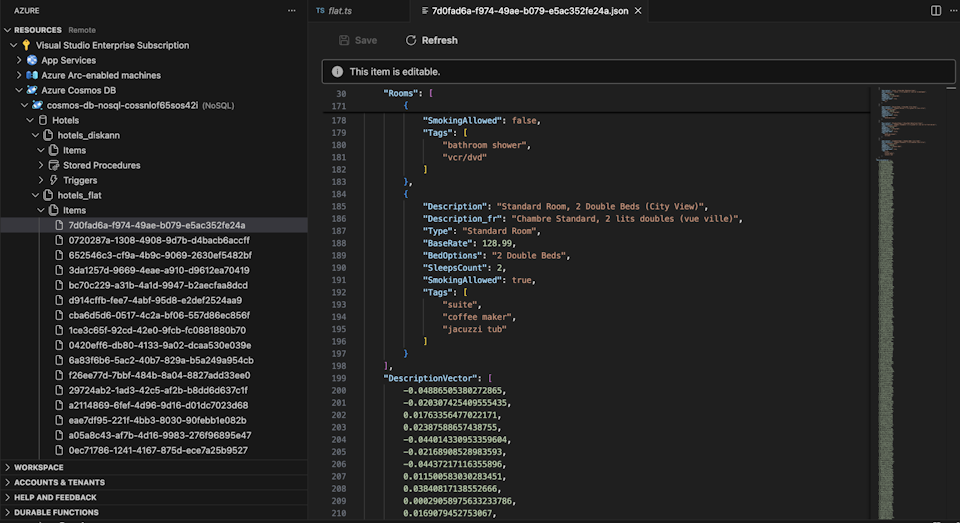Viewport: 960px width, 523px height.
Task: Click the Azure Arc-enabled machines icon
Action: coord(32,75)
